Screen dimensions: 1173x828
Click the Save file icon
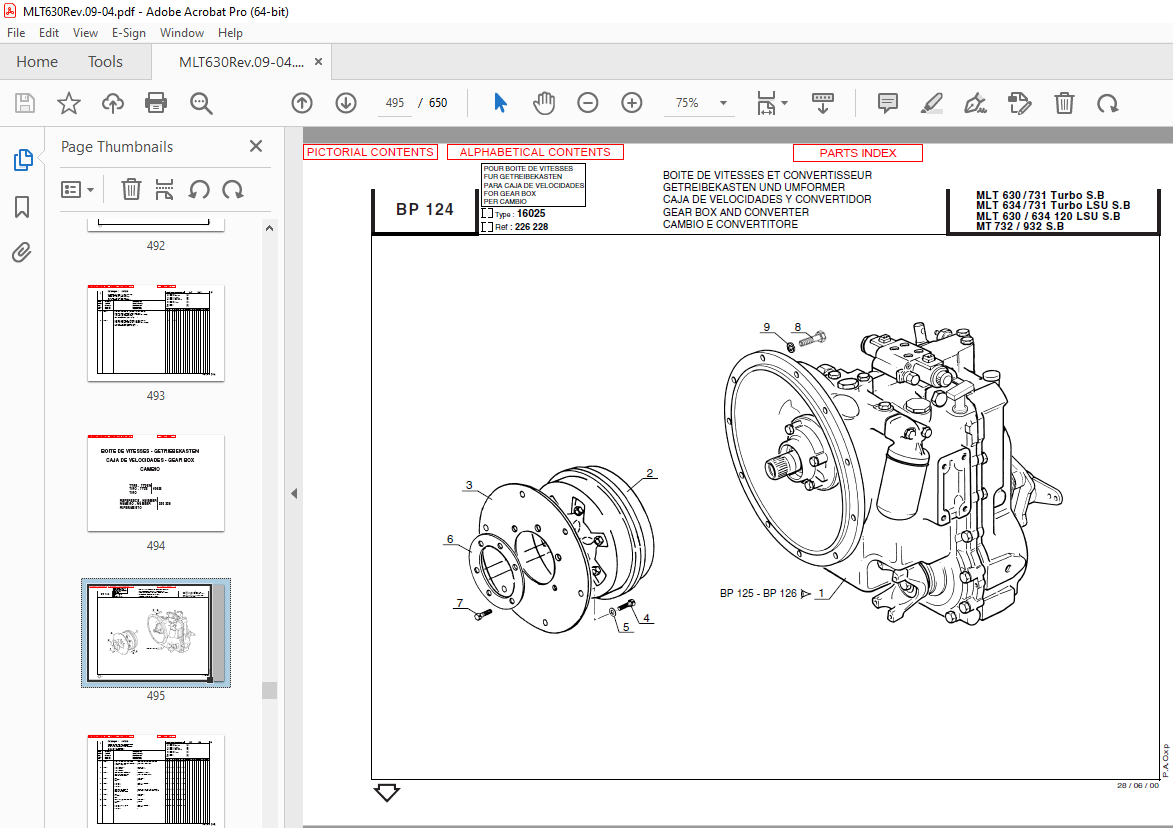[25, 103]
